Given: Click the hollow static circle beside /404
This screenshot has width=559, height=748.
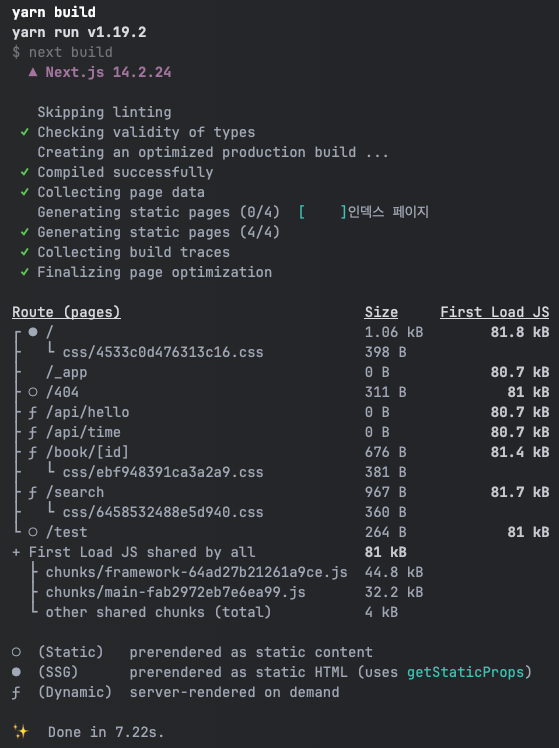Looking at the screenshot, I should point(33,392).
